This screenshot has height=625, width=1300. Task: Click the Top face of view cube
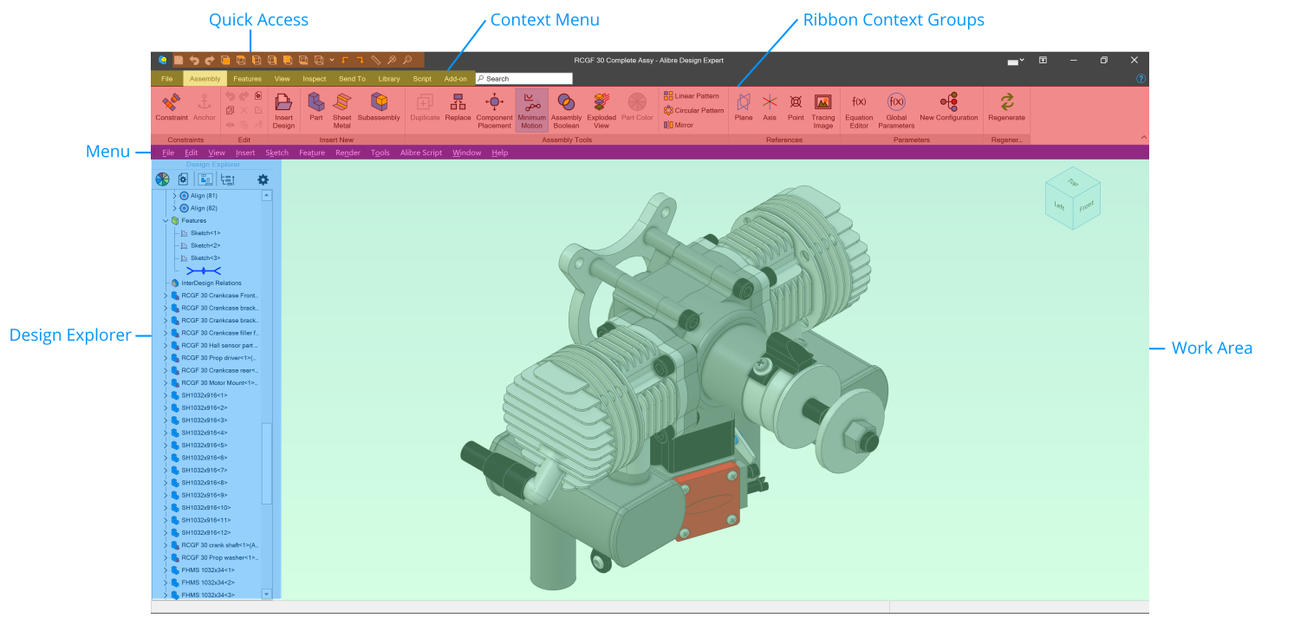tap(1072, 183)
